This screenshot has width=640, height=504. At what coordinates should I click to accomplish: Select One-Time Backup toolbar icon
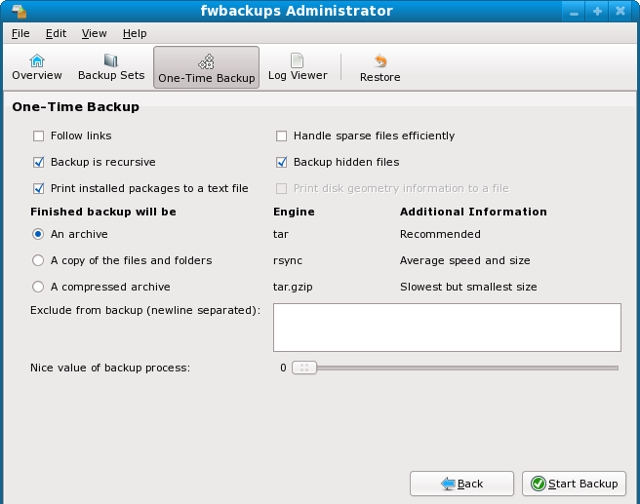(206, 62)
